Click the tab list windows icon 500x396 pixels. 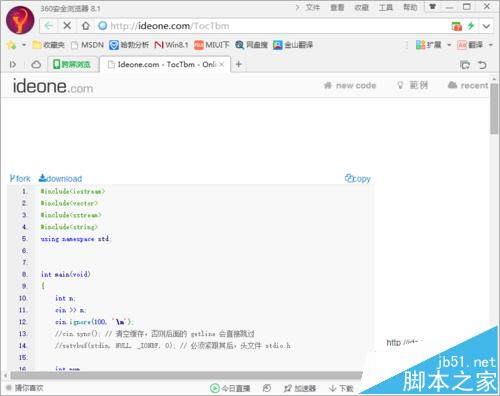pyautogui.click(x=465, y=65)
